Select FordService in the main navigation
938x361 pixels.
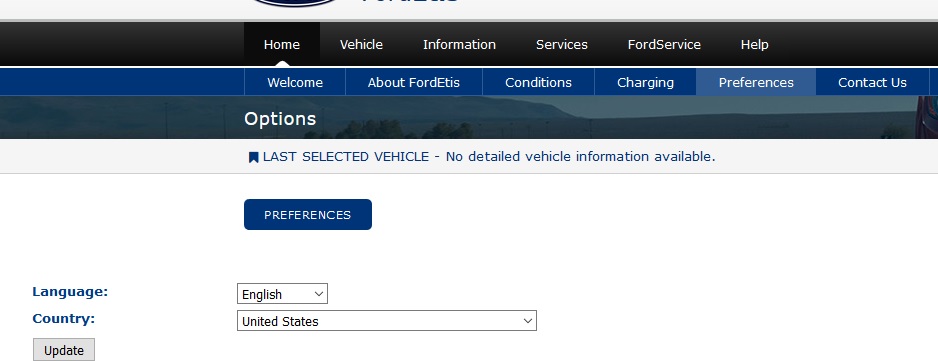coord(664,45)
